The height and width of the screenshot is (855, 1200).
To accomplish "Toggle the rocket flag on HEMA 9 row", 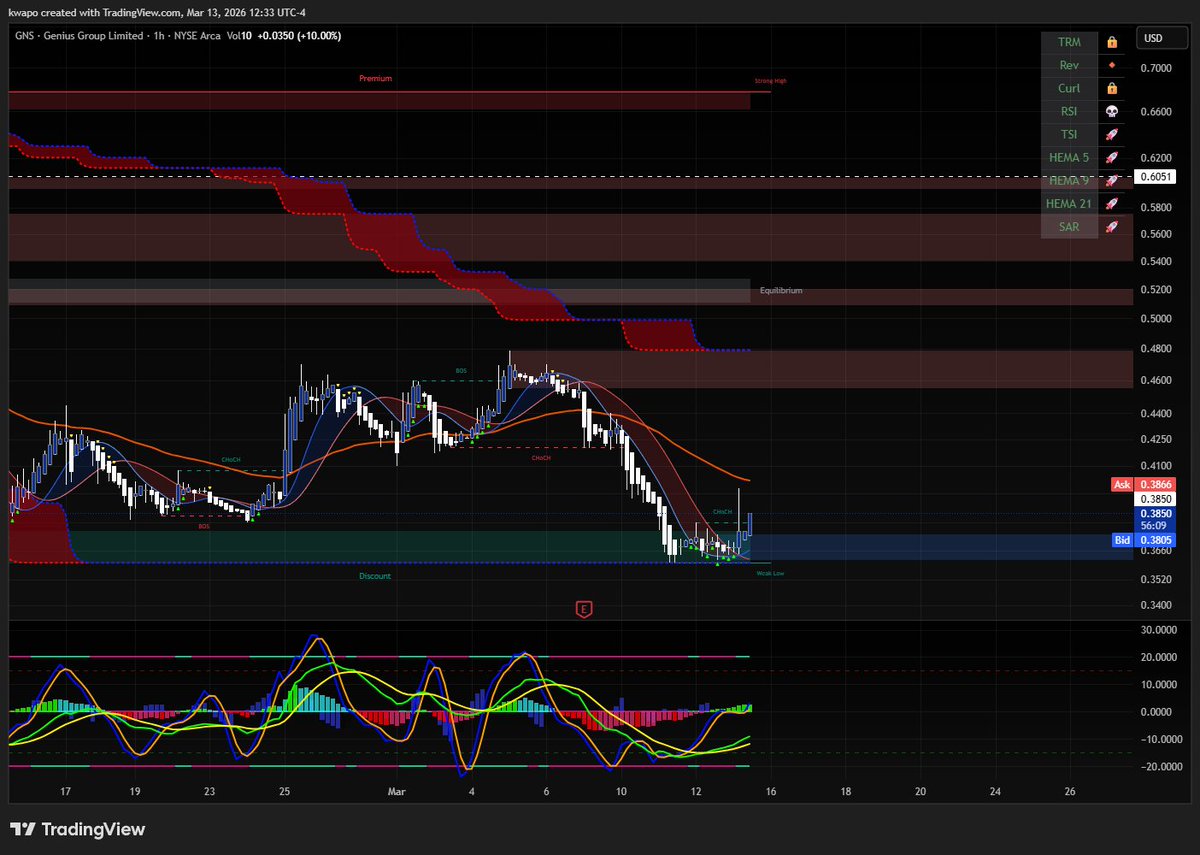I will coord(1110,180).
